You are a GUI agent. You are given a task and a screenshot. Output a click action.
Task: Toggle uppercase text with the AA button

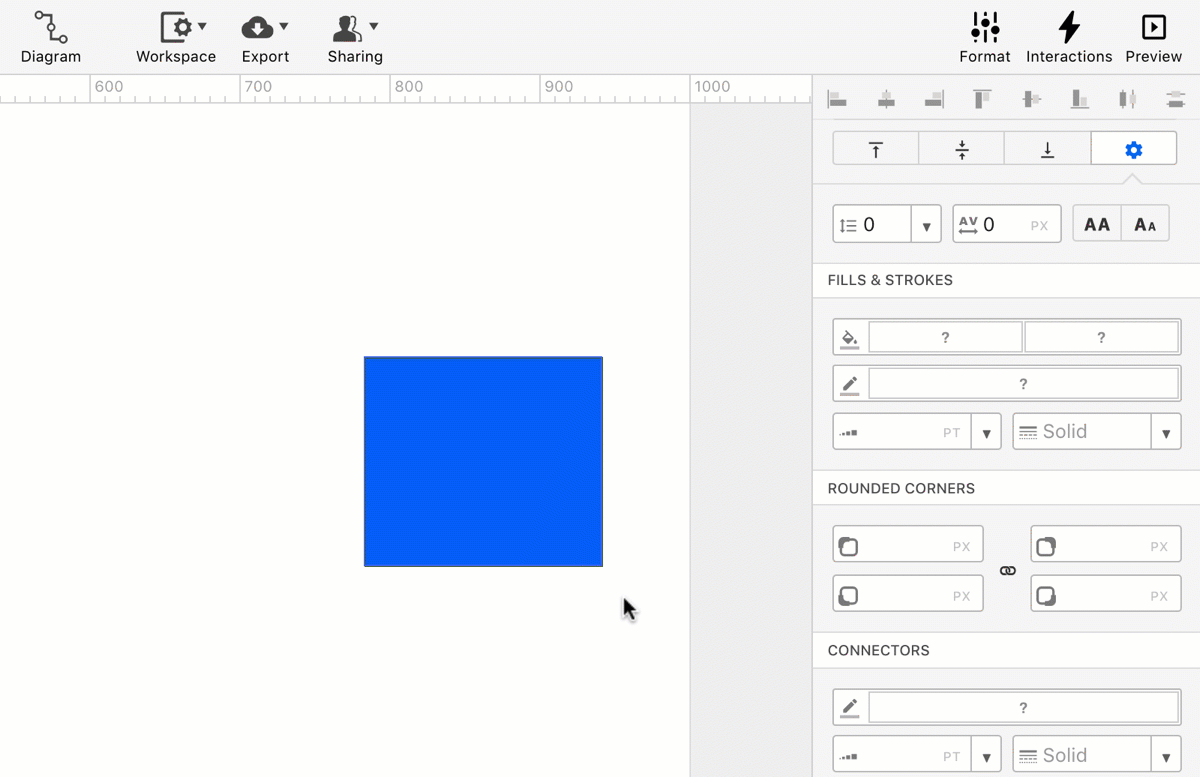tap(1096, 223)
